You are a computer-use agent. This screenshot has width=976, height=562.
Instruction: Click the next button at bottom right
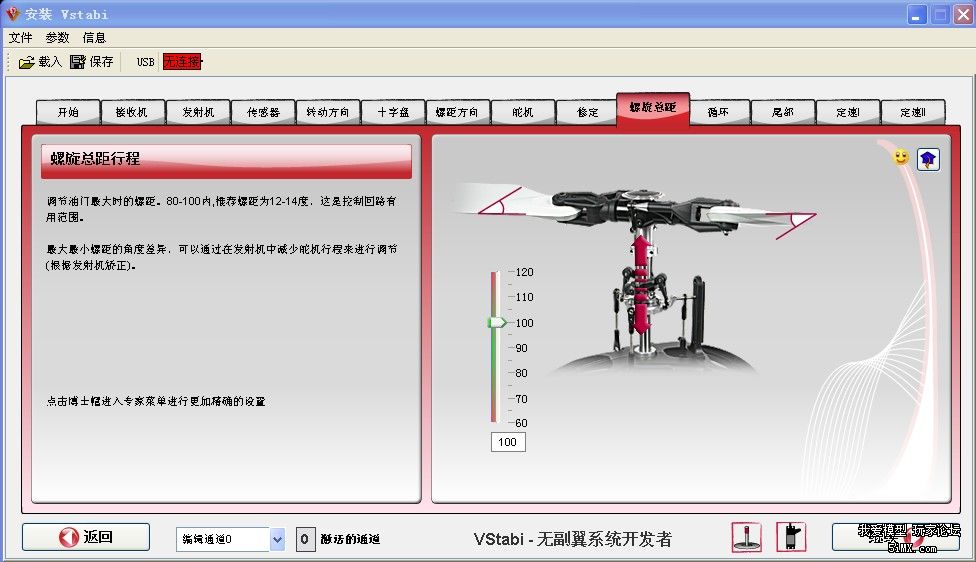point(896,536)
